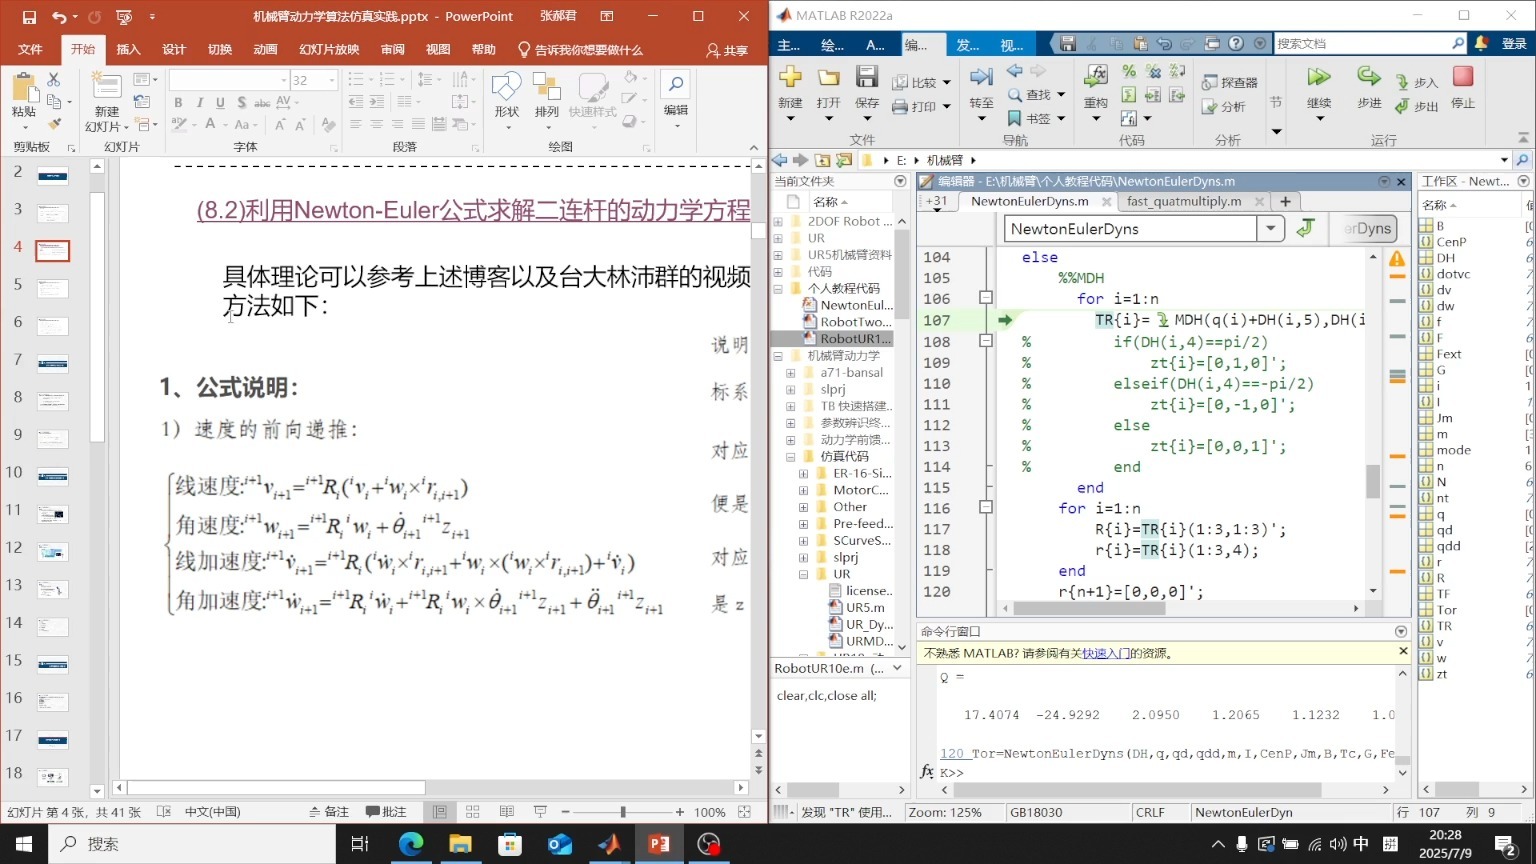This screenshot has width=1536, height=864.
Task: Select slide 7 thumbnail in PowerPoint panel
Action: tap(52, 363)
